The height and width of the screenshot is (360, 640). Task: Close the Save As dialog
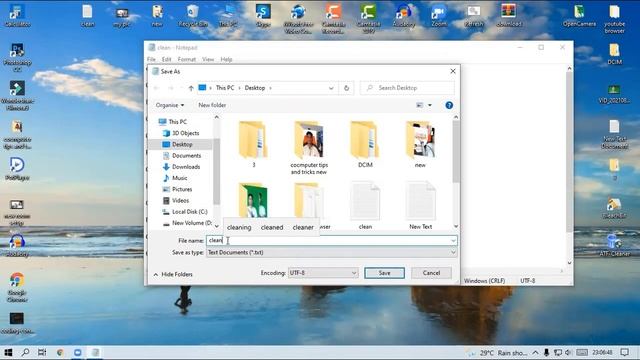click(453, 71)
